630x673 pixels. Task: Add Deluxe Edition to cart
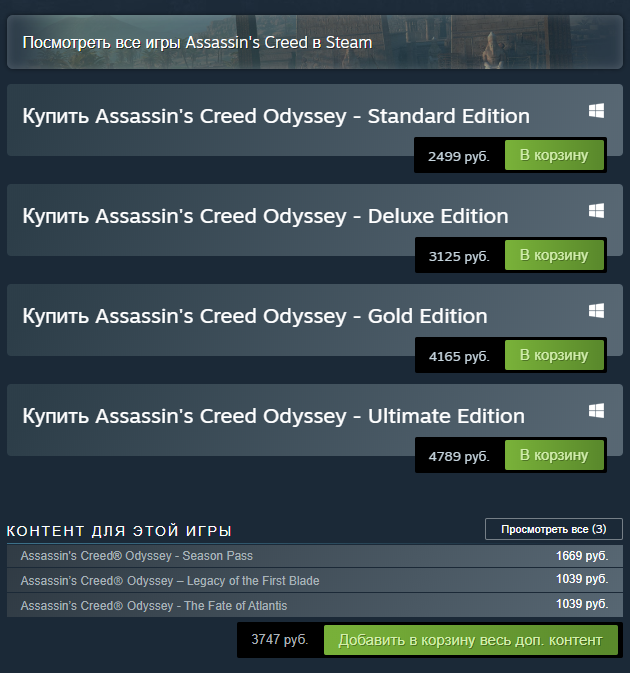(554, 256)
